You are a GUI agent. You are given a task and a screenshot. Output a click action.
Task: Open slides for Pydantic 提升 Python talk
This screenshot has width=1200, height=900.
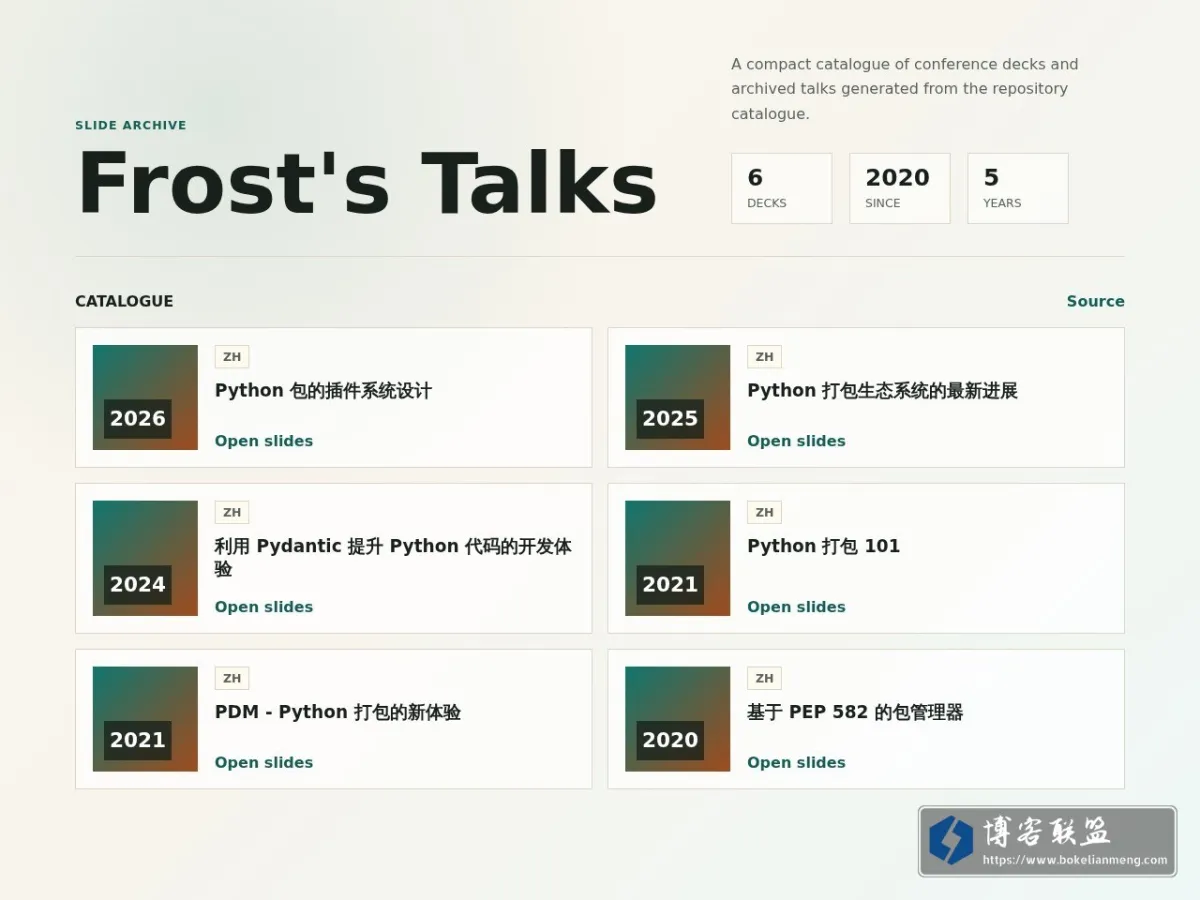pos(264,607)
